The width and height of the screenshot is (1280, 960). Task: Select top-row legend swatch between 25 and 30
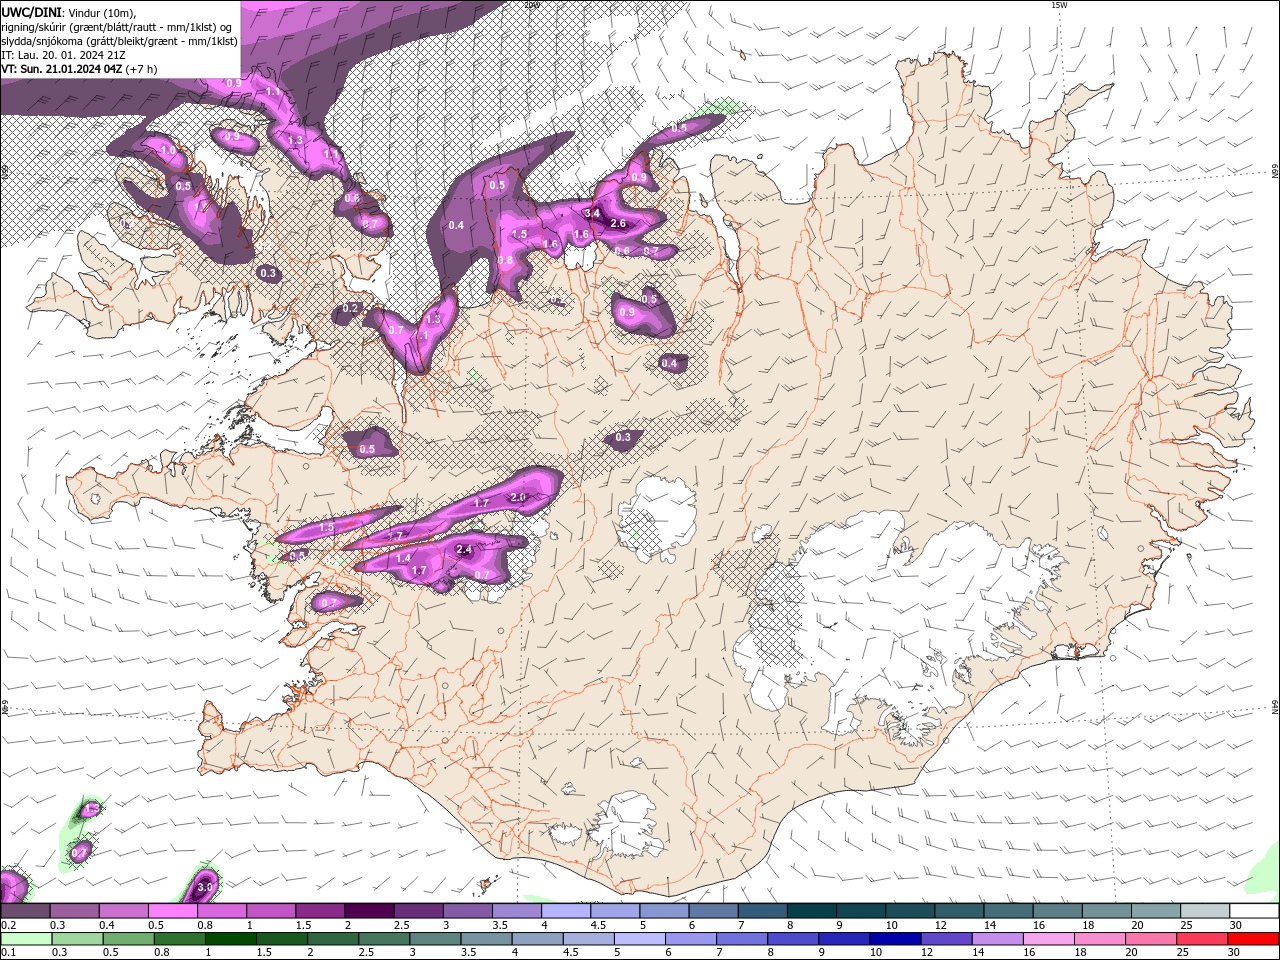[x=1205, y=910]
